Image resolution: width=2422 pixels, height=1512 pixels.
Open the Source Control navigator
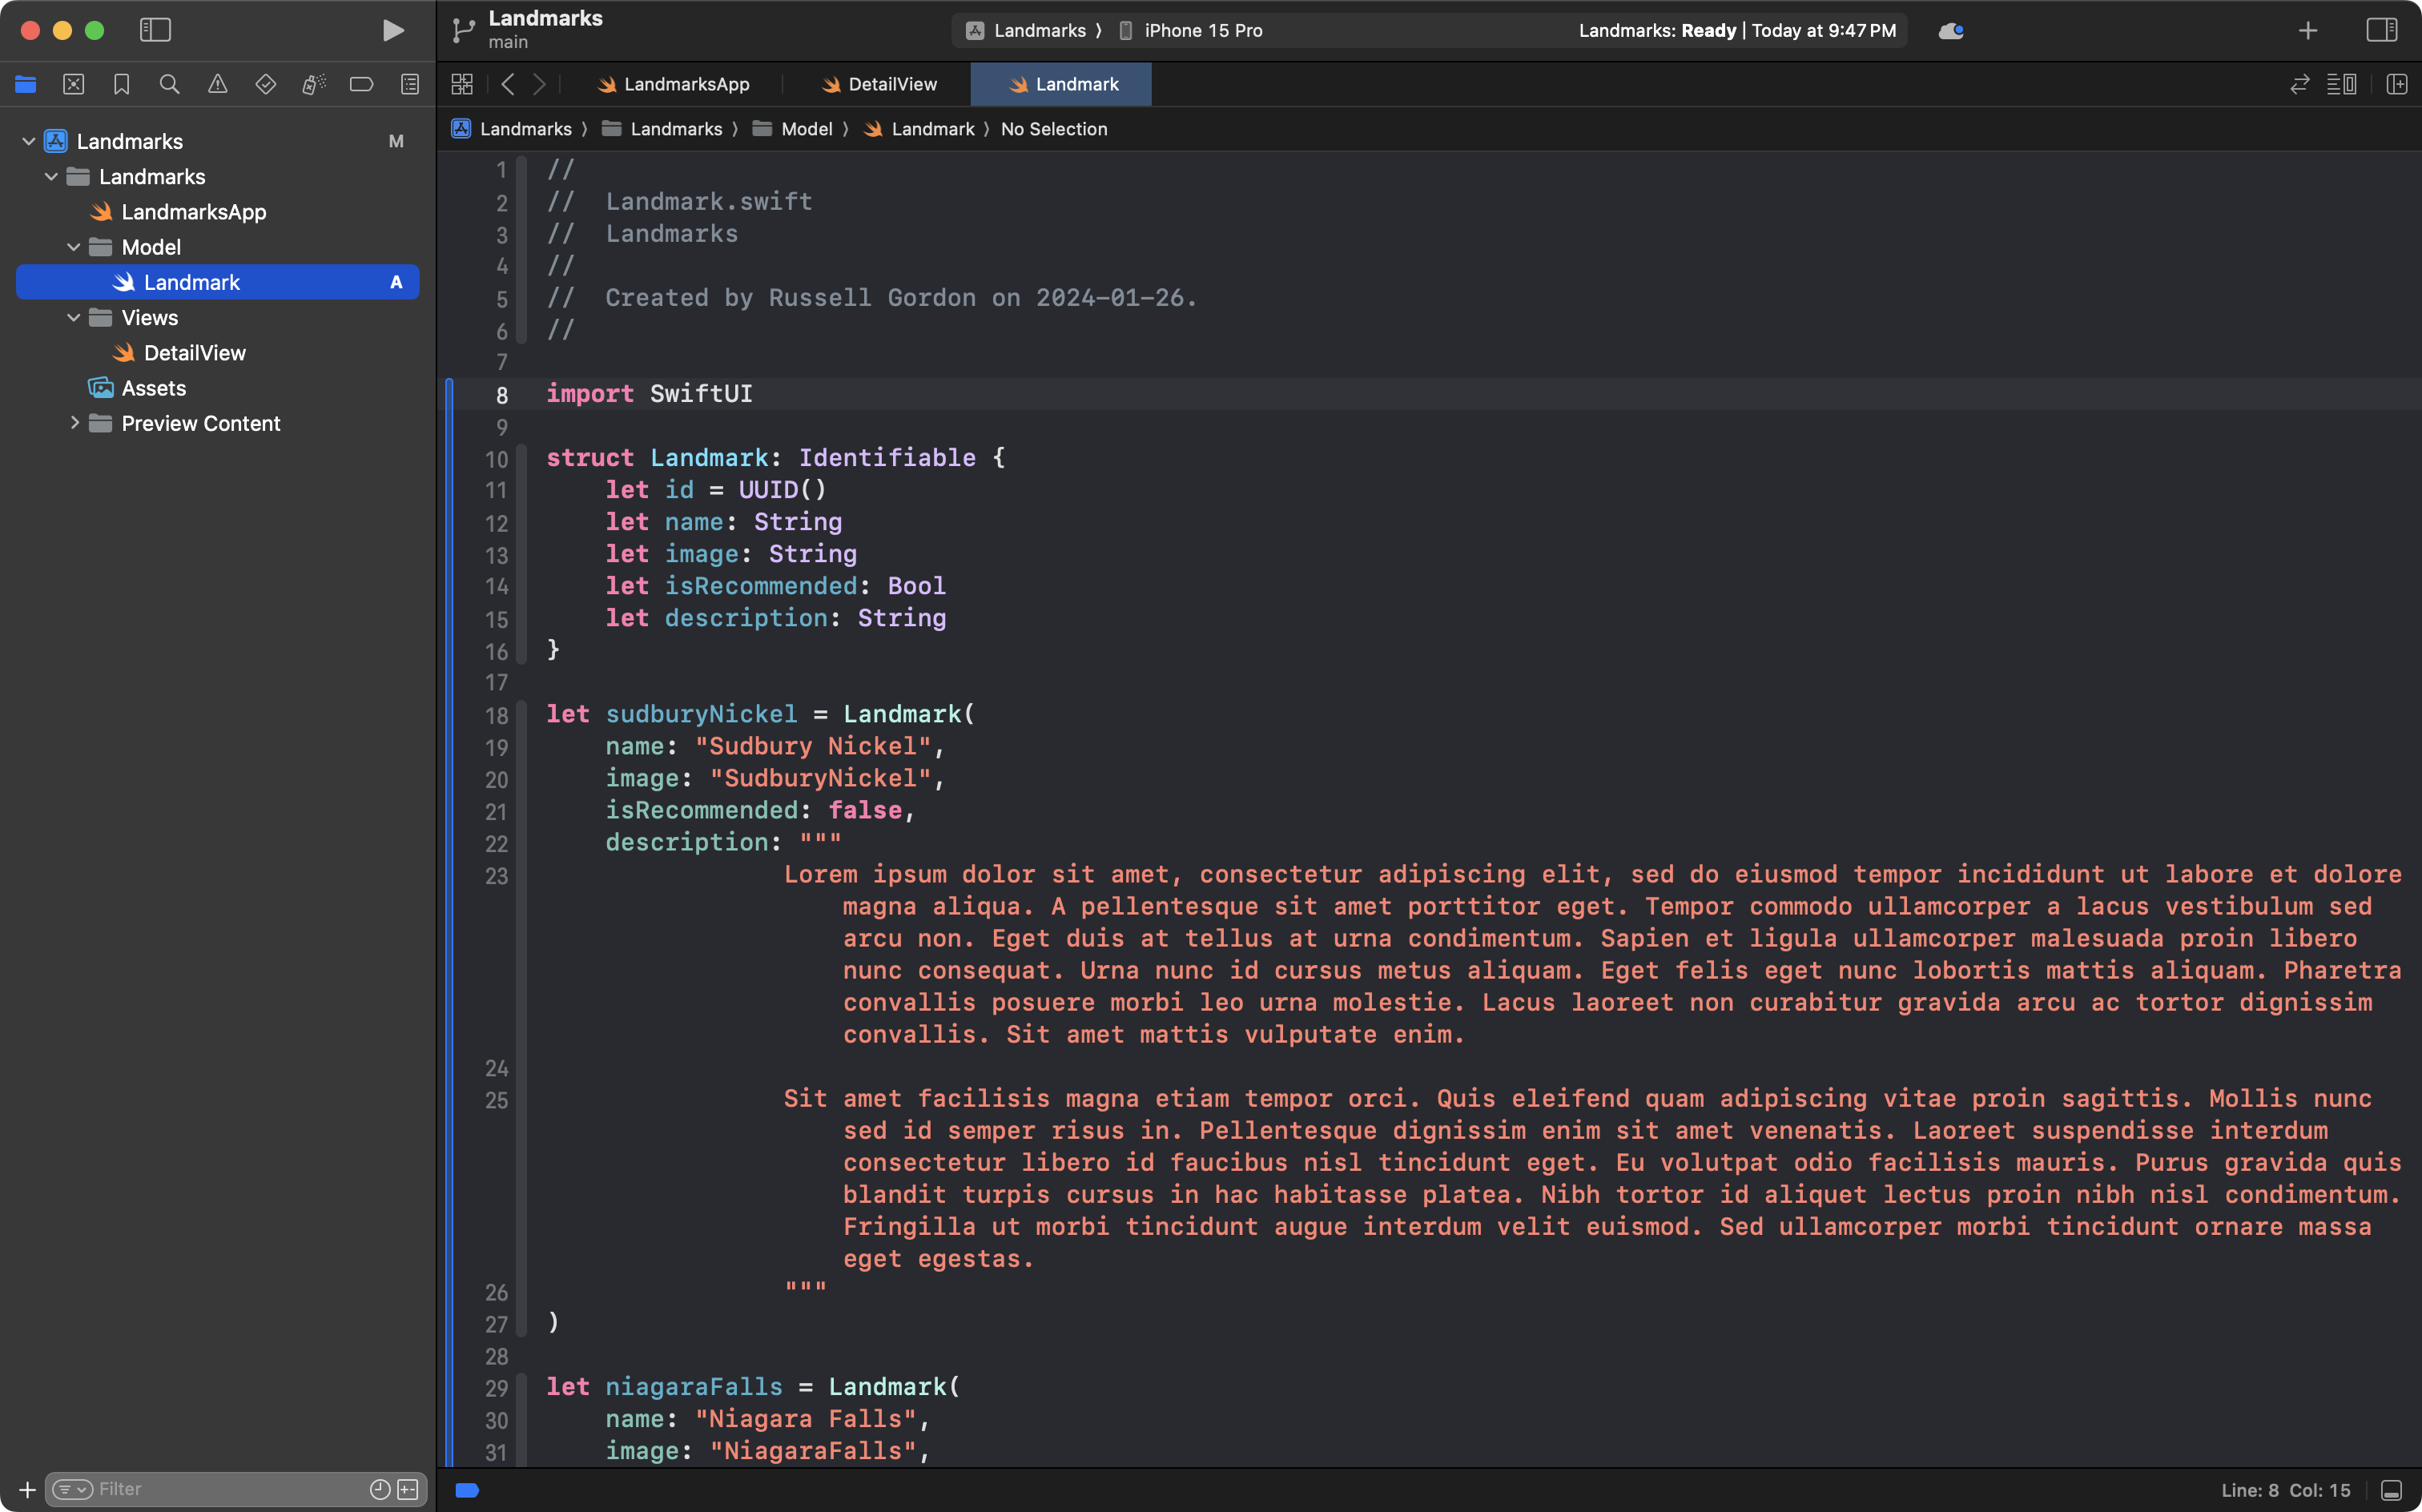(74, 84)
